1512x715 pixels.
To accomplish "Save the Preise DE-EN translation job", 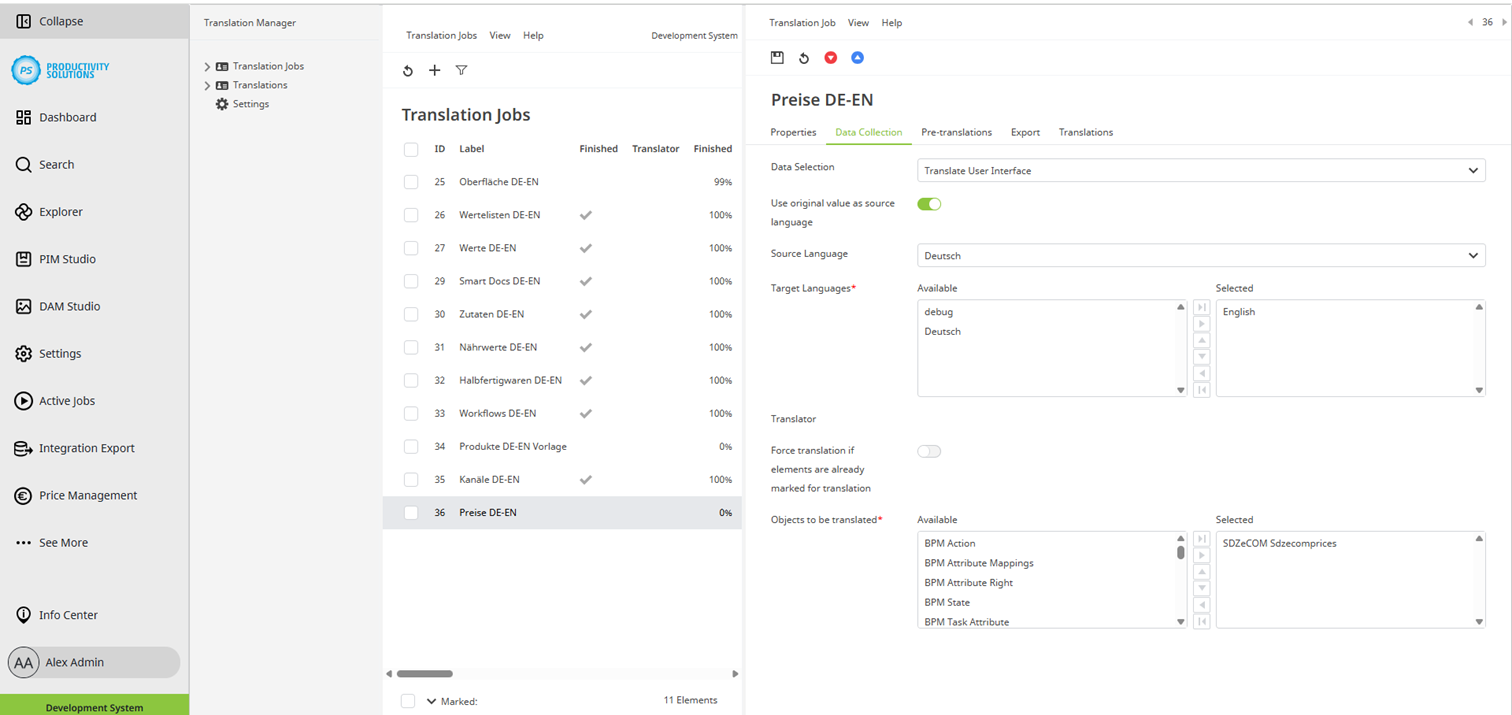I will point(777,57).
